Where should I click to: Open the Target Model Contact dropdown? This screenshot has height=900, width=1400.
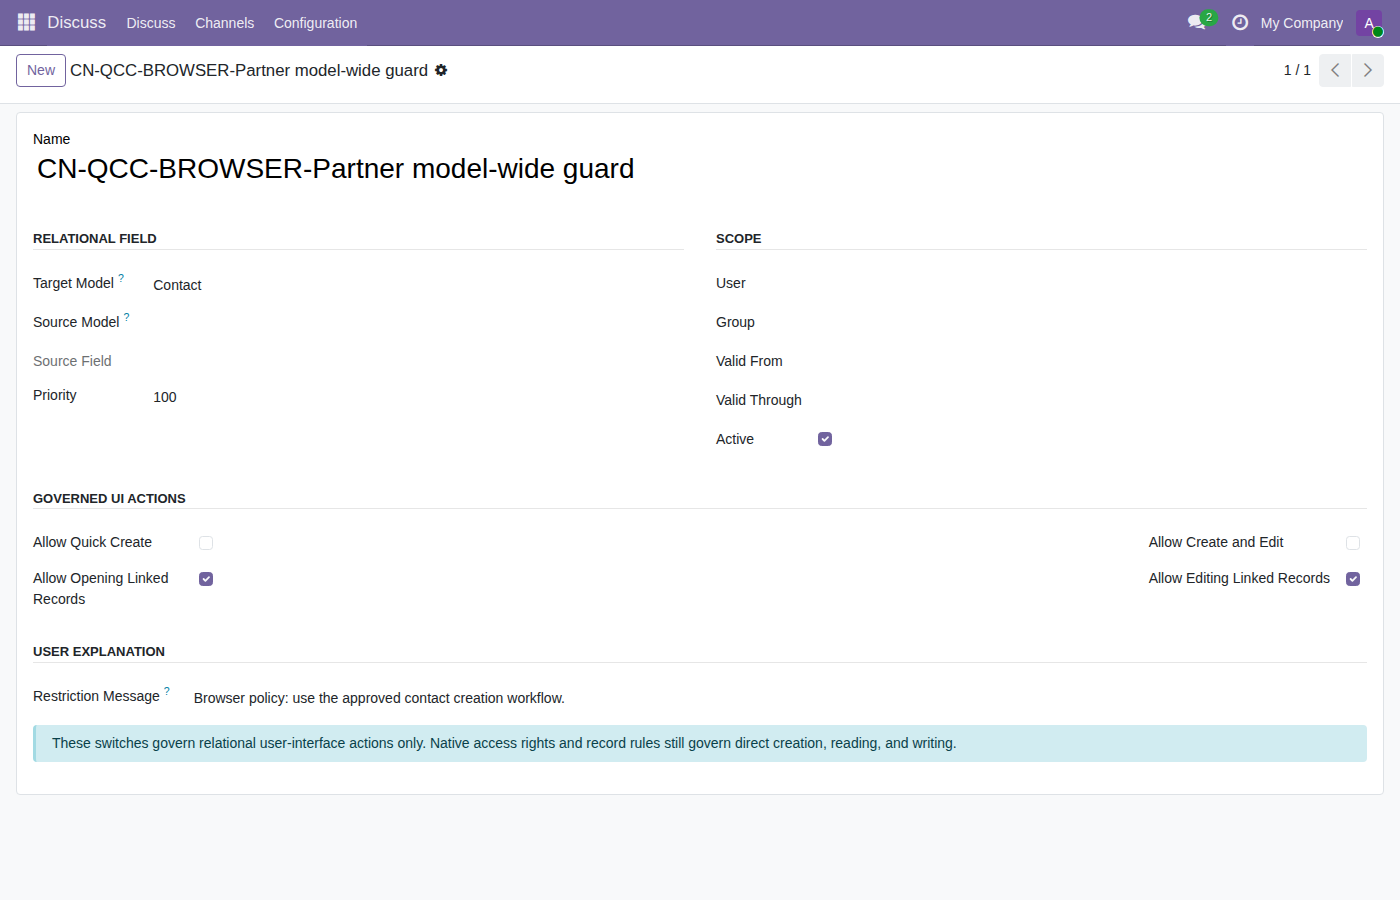418,285
